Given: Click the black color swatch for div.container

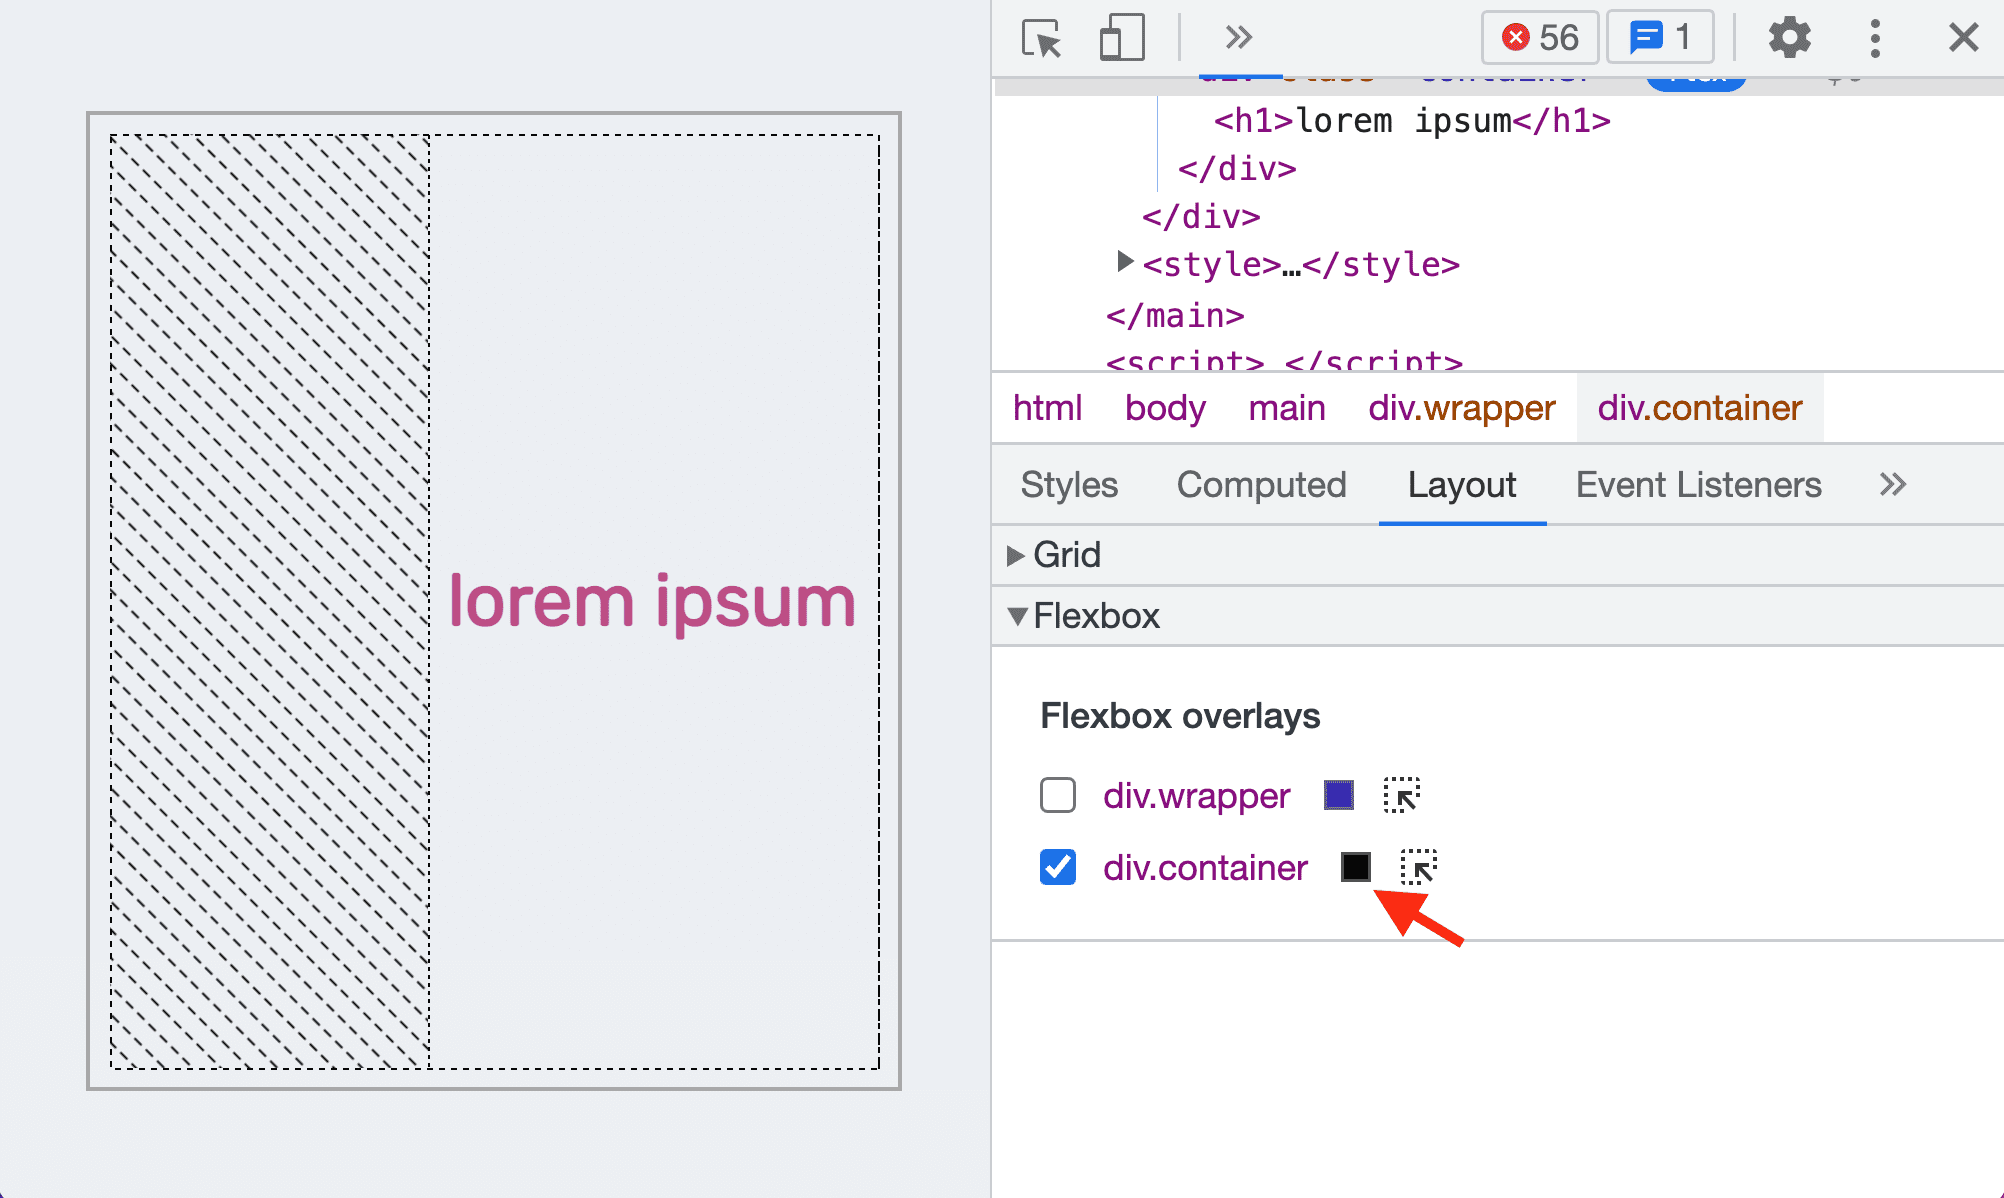Looking at the screenshot, I should (1355, 867).
